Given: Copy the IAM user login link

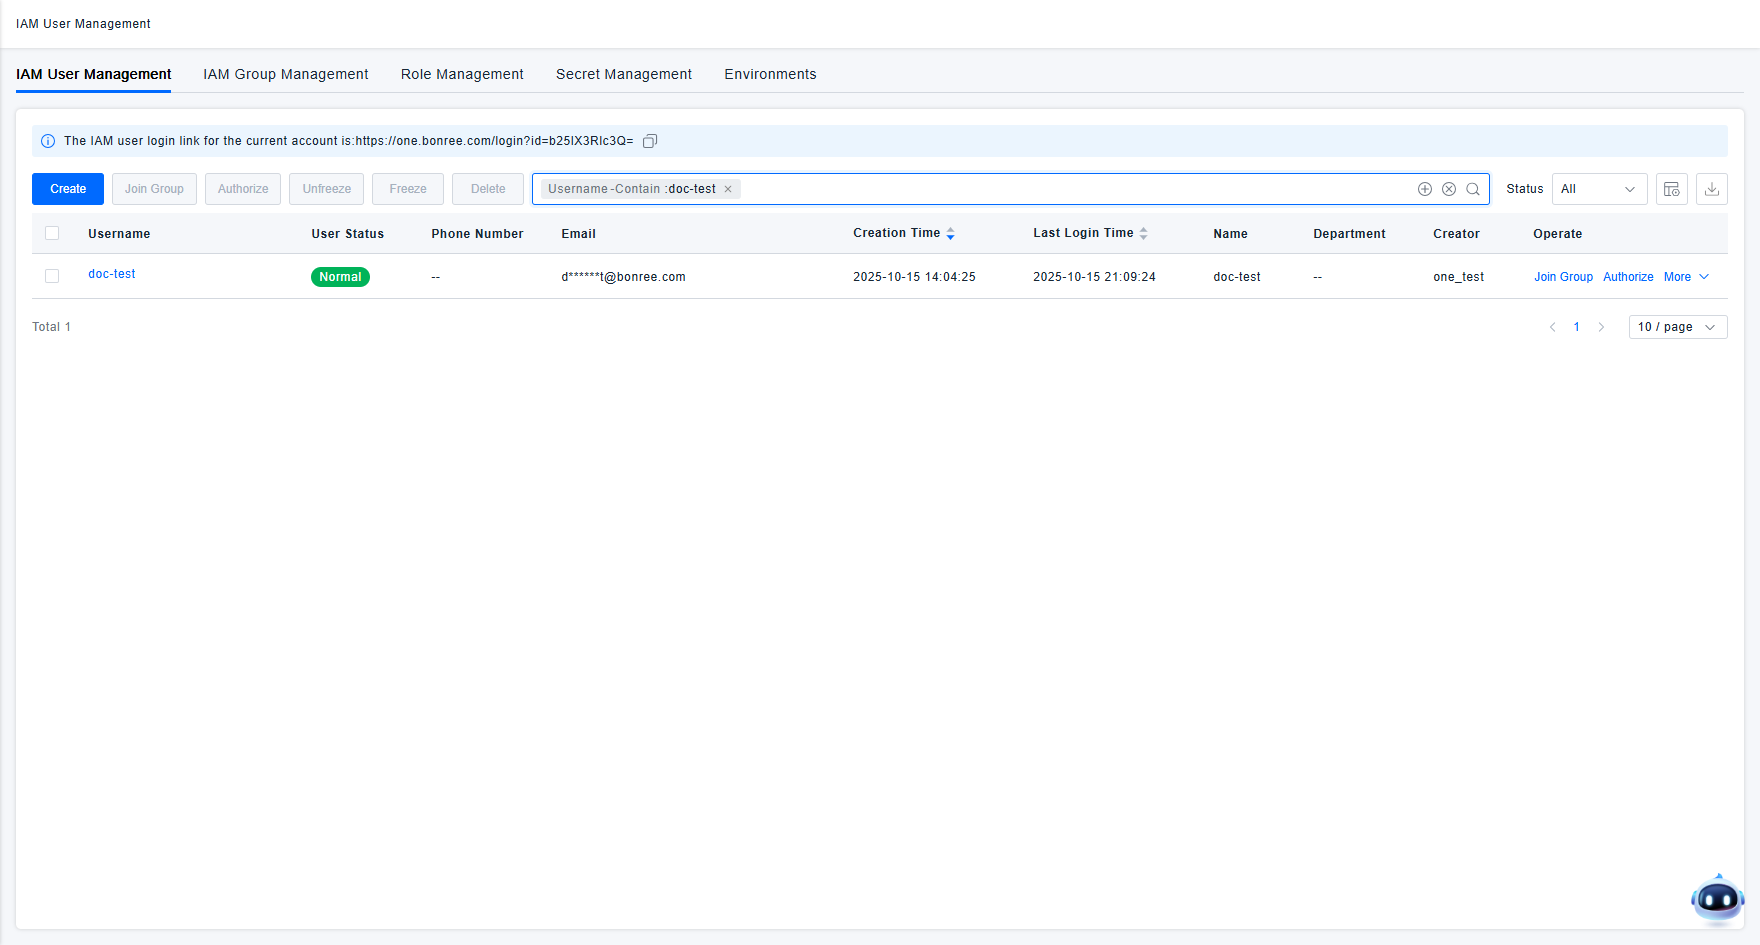Looking at the screenshot, I should point(650,141).
